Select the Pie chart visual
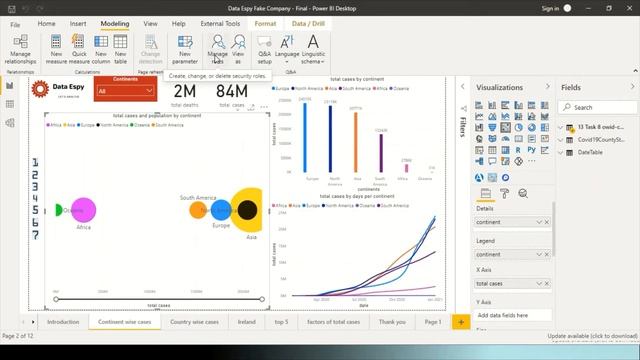 [518, 127]
